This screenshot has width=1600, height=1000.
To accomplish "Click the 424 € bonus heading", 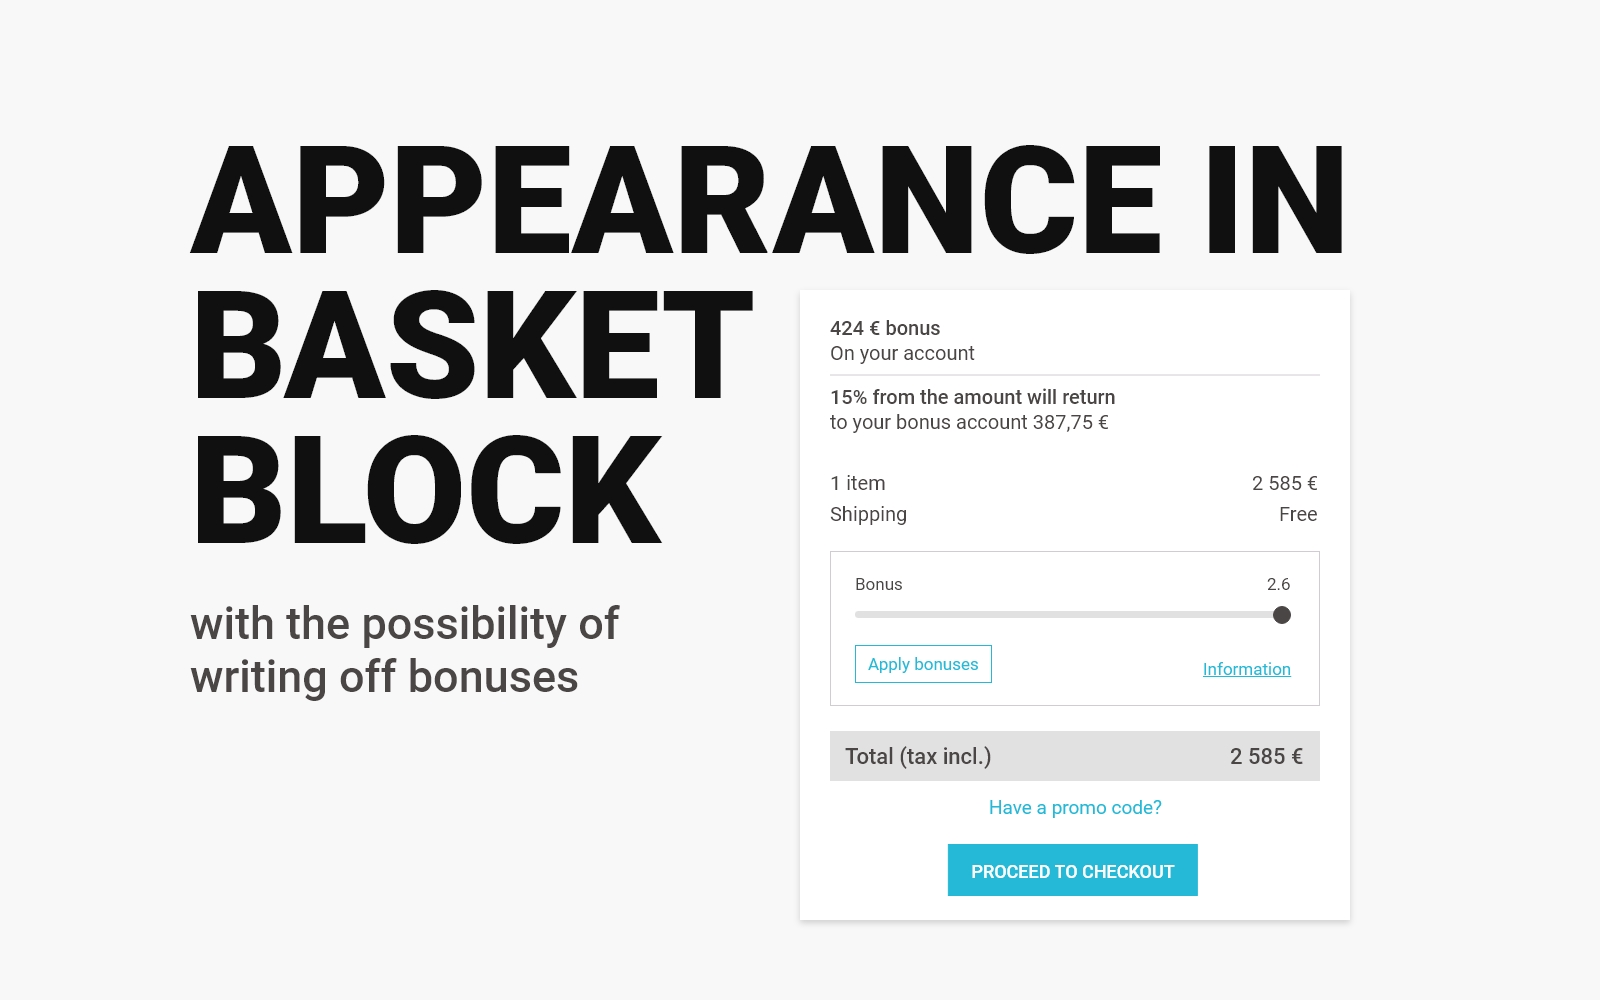I will [885, 328].
